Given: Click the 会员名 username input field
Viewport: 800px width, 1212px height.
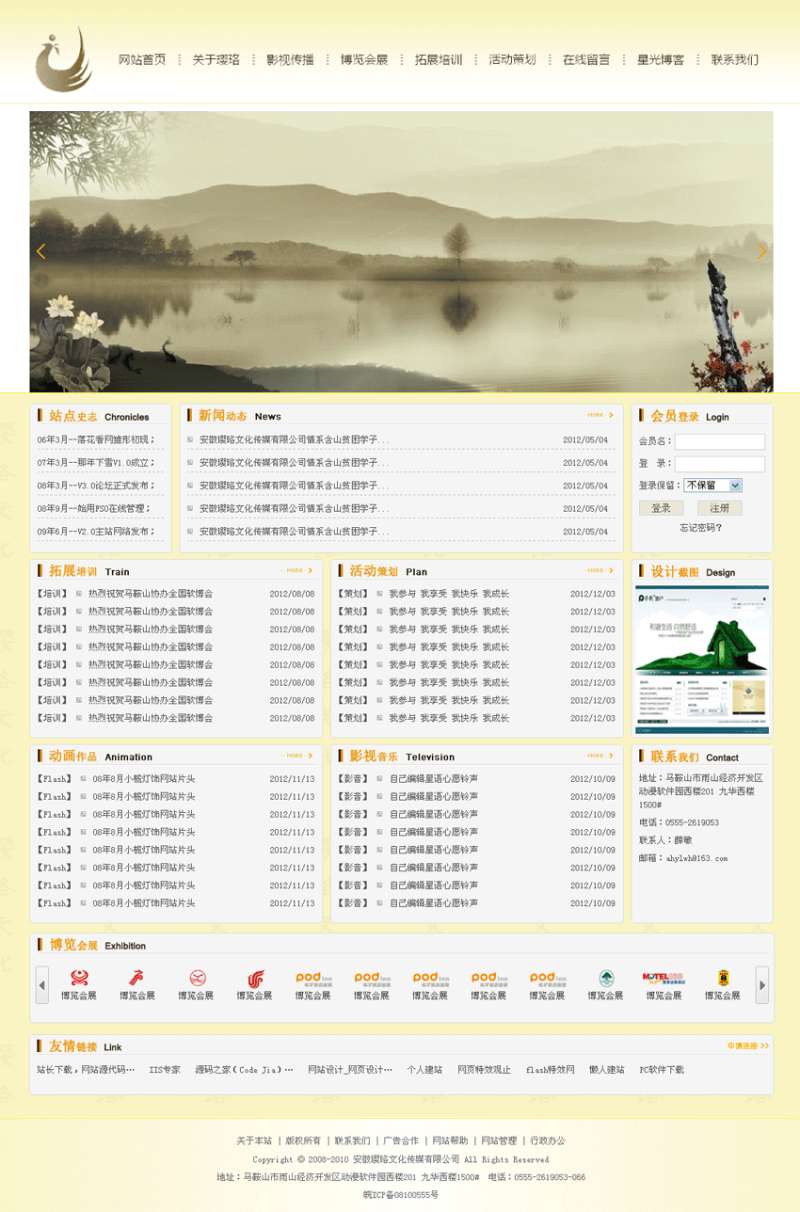Looking at the screenshot, I should [719, 441].
